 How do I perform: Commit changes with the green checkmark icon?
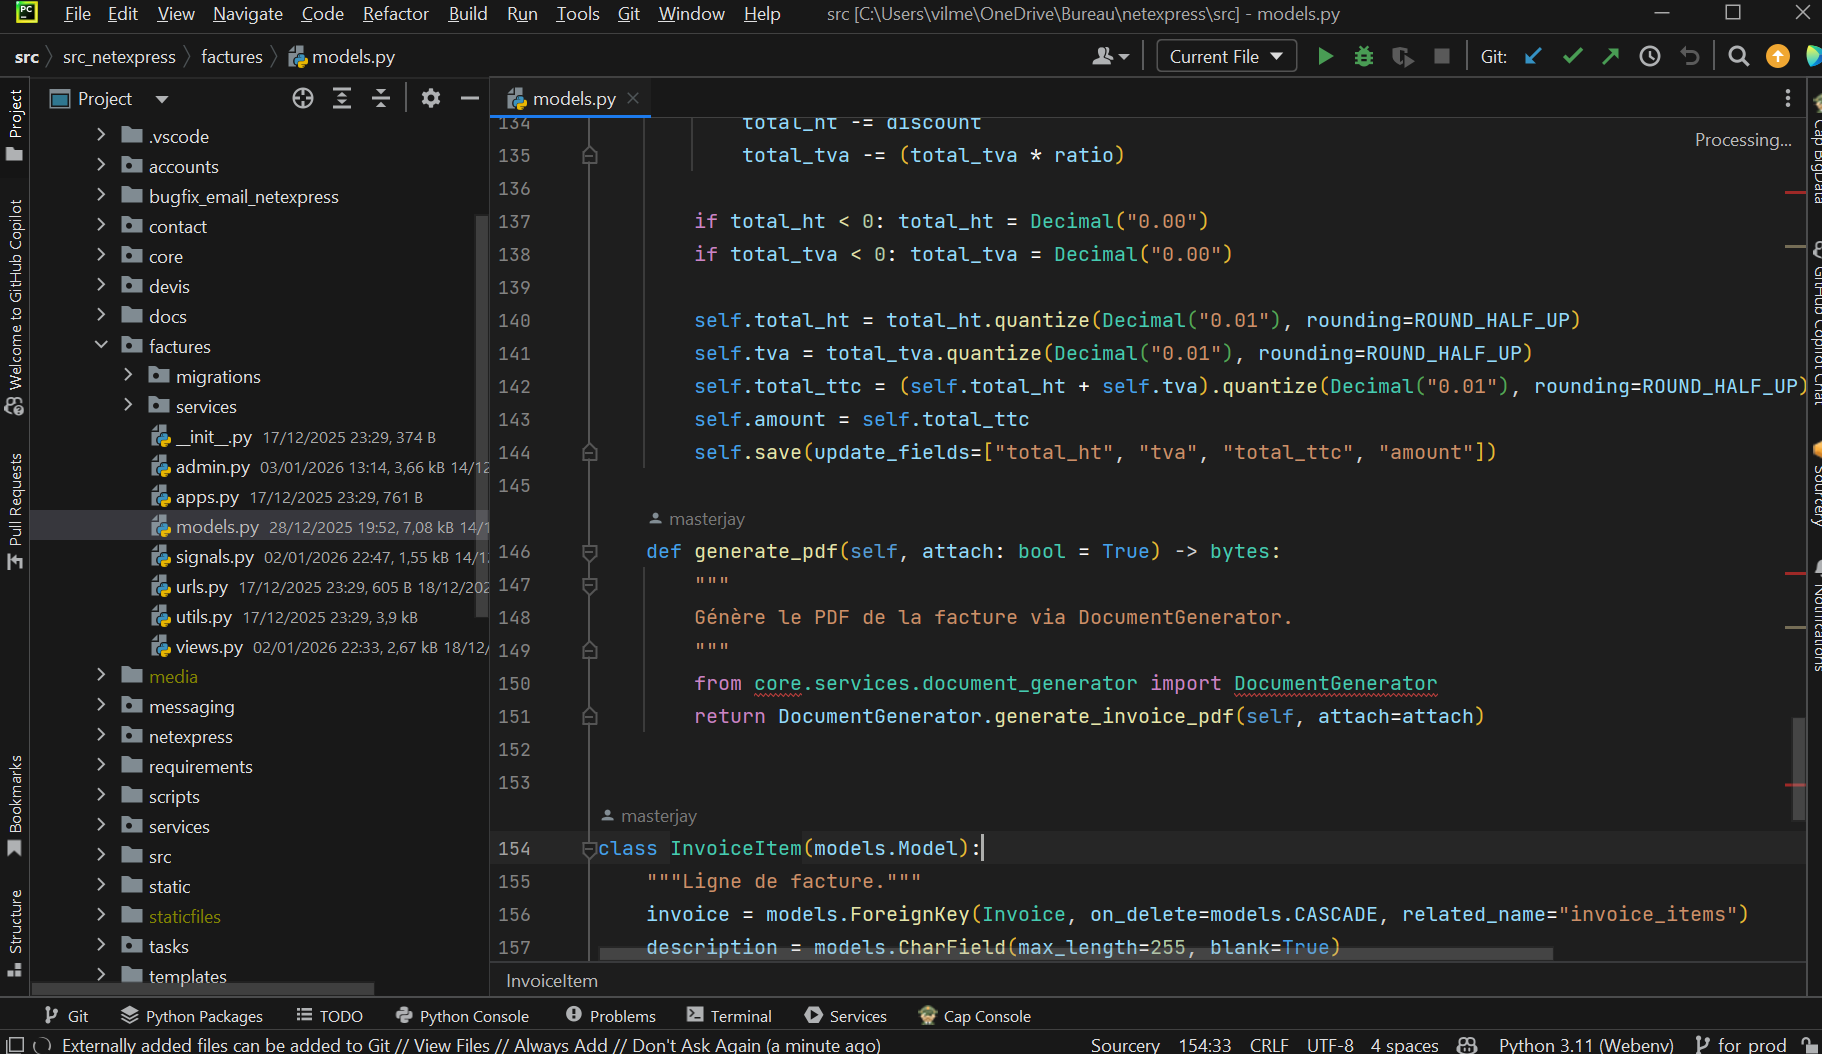point(1572,57)
